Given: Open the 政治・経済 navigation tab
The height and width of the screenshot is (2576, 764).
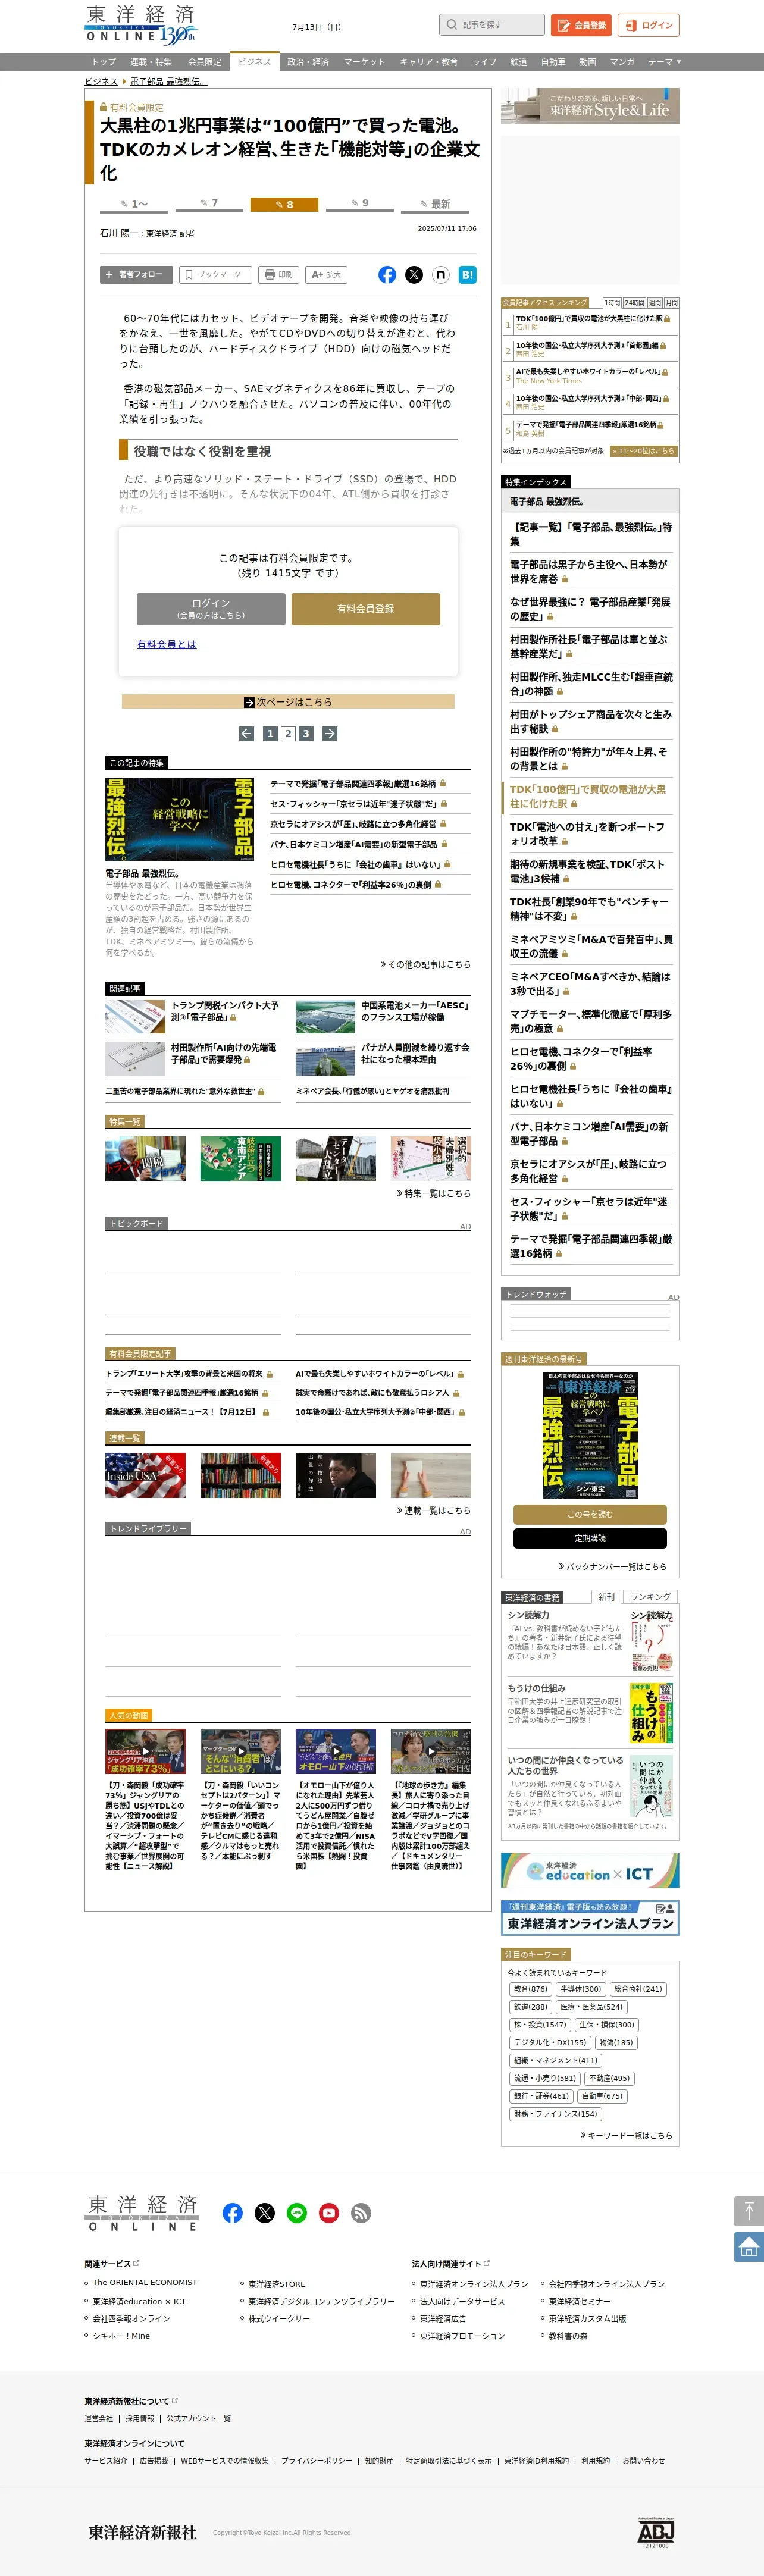Looking at the screenshot, I should click(308, 62).
